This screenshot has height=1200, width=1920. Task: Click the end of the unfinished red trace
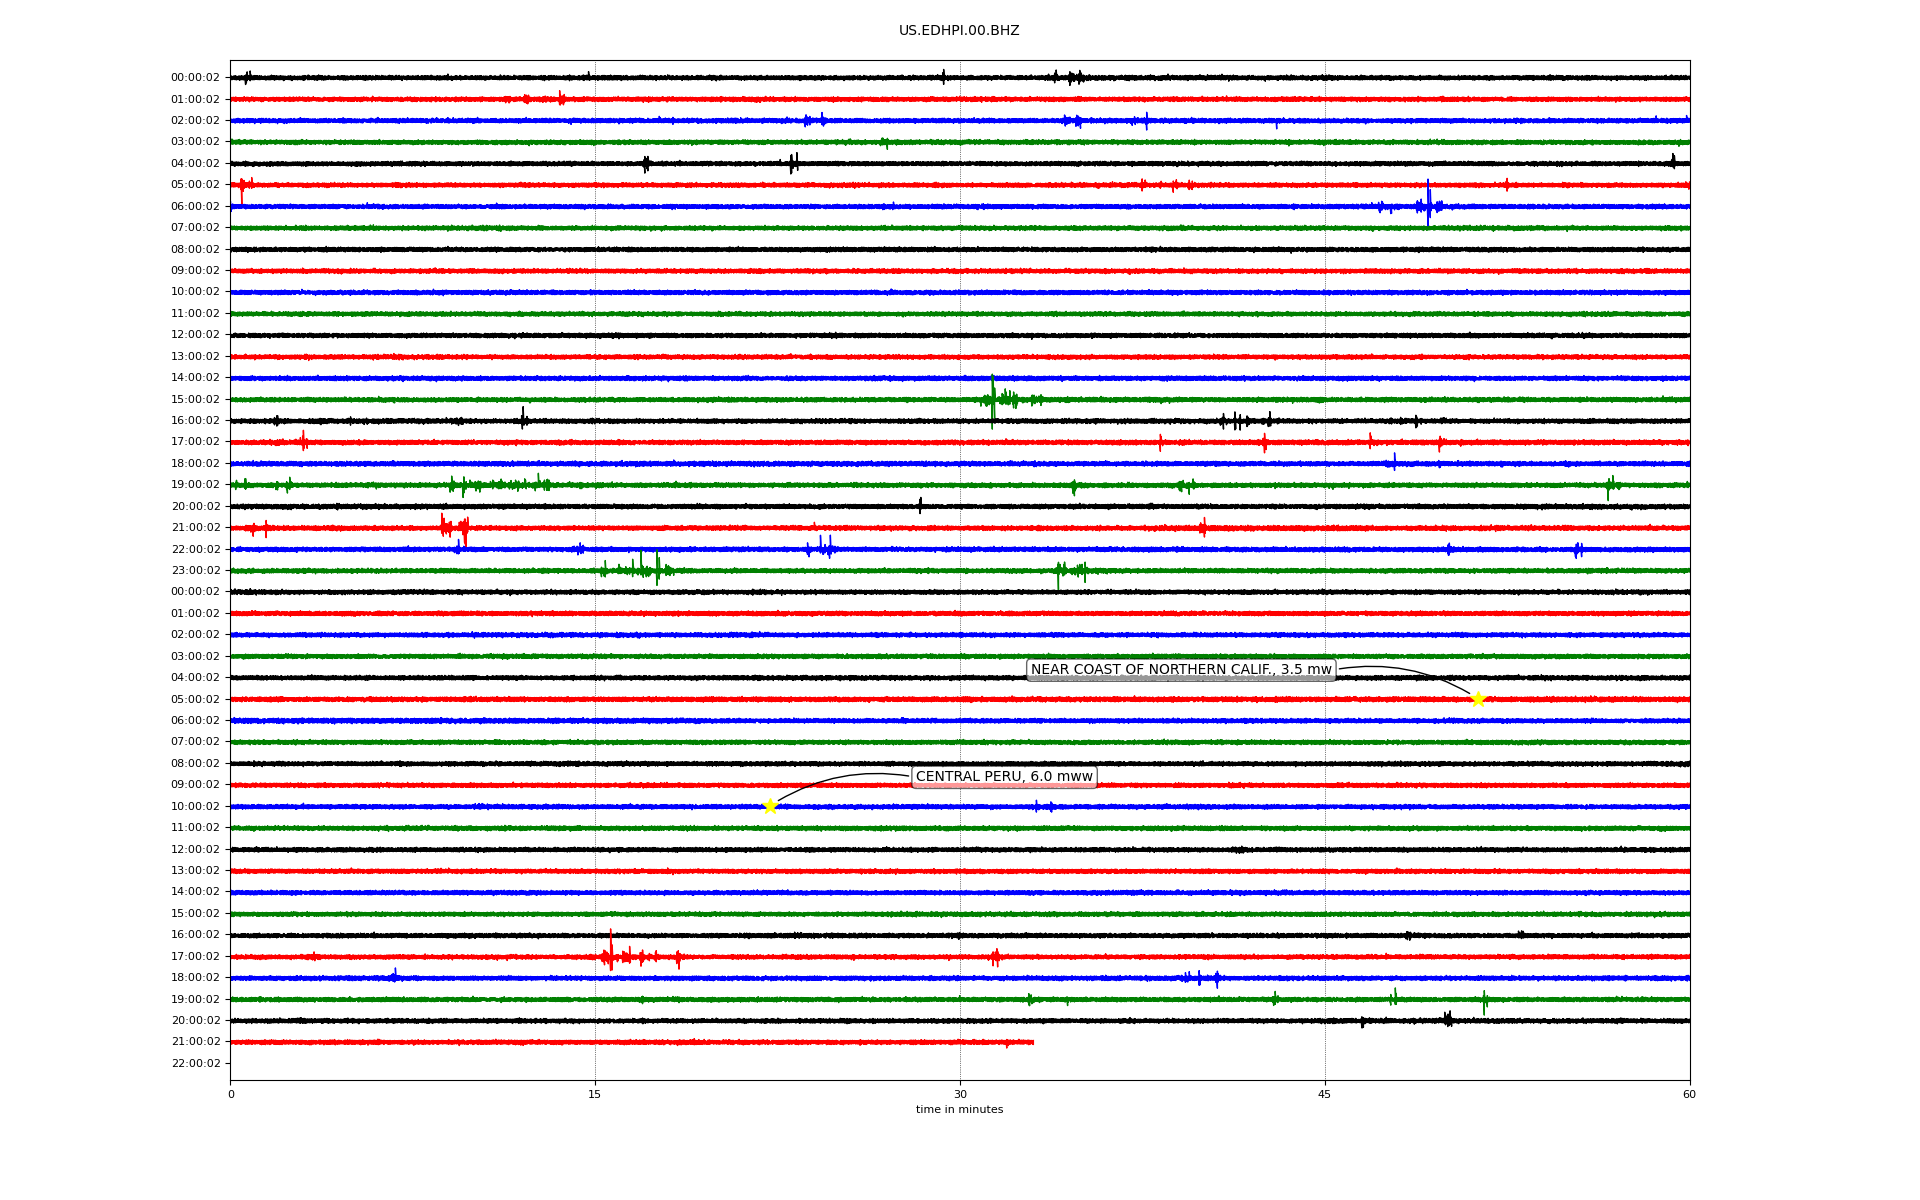1032,1042
